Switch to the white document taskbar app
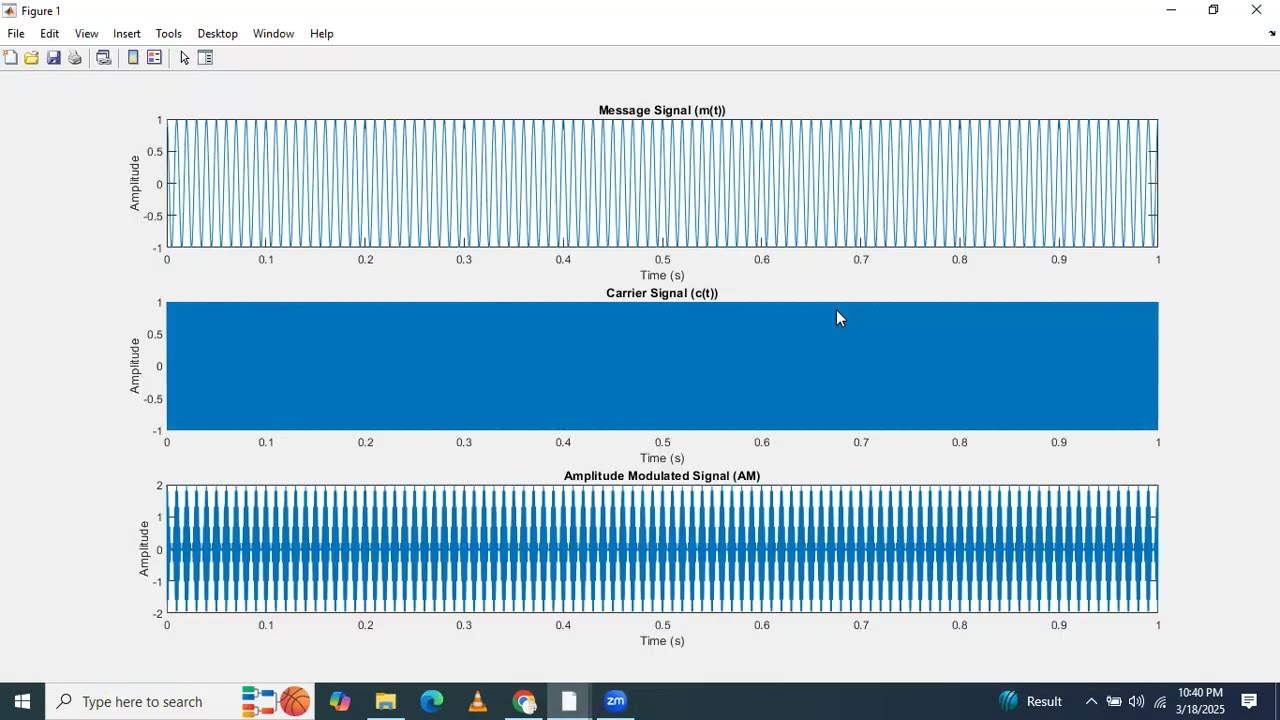This screenshot has height=720, width=1280. click(x=569, y=702)
